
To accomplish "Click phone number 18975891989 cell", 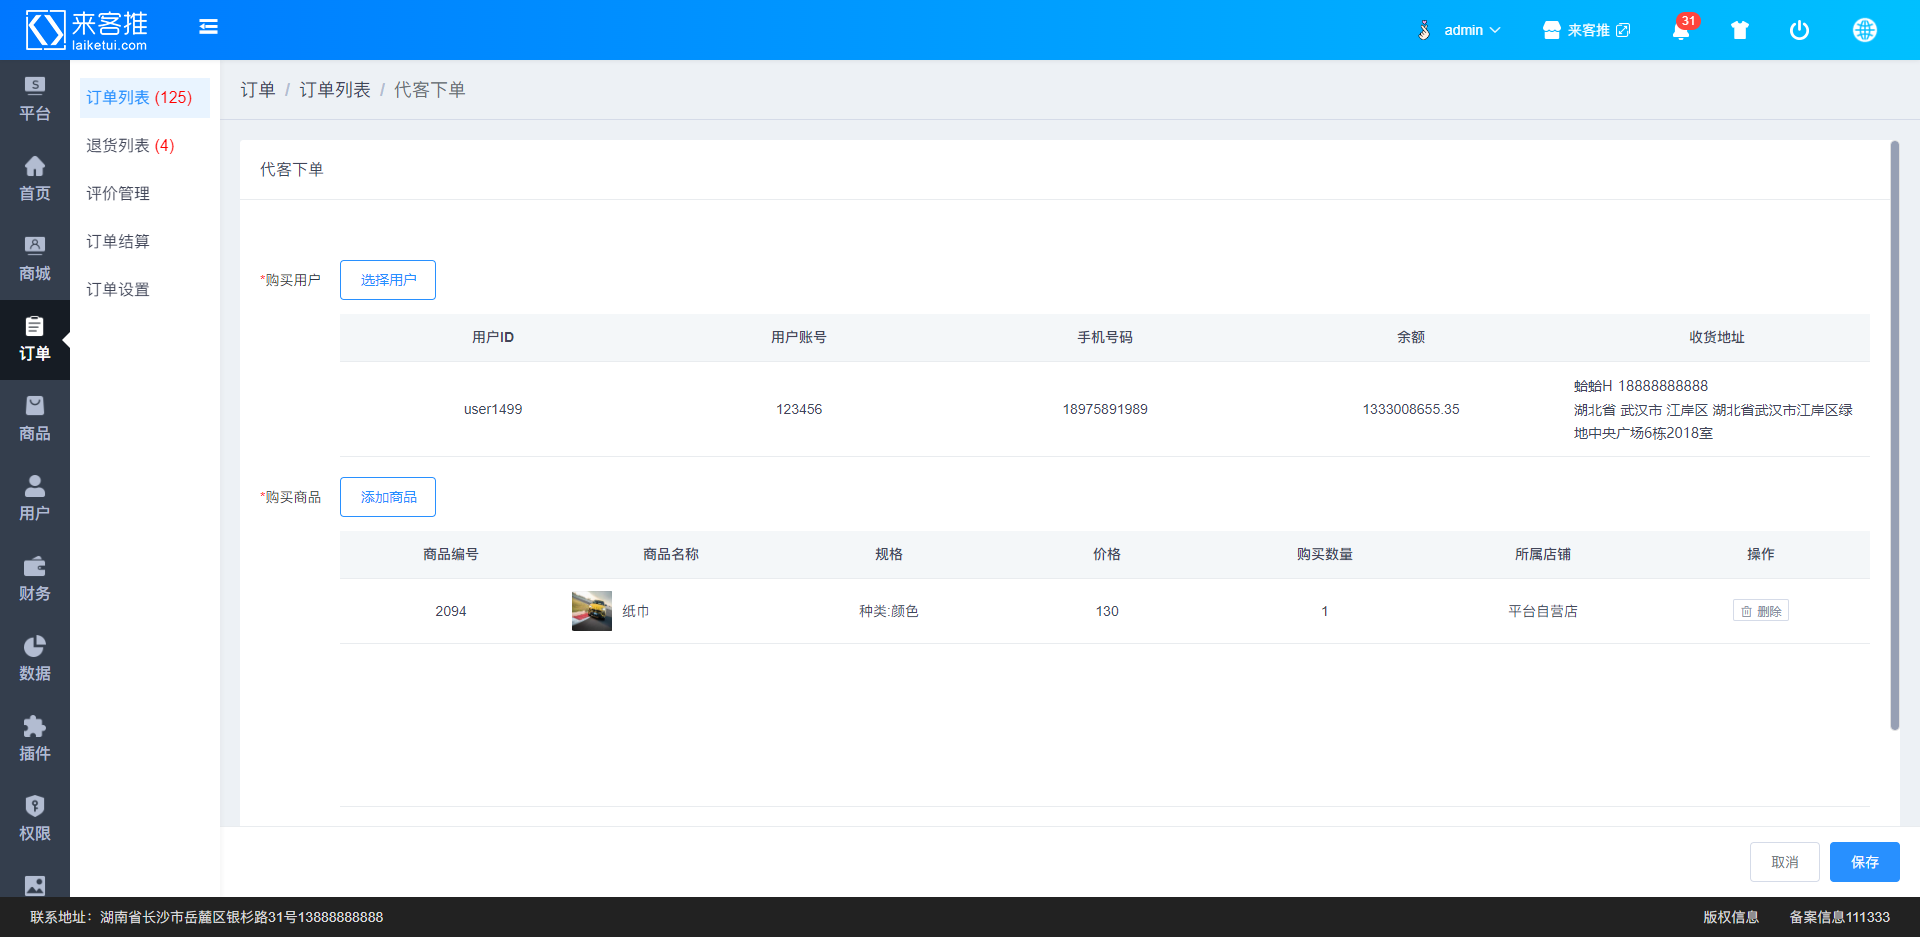I will pyautogui.click(x=1105, y=409).
